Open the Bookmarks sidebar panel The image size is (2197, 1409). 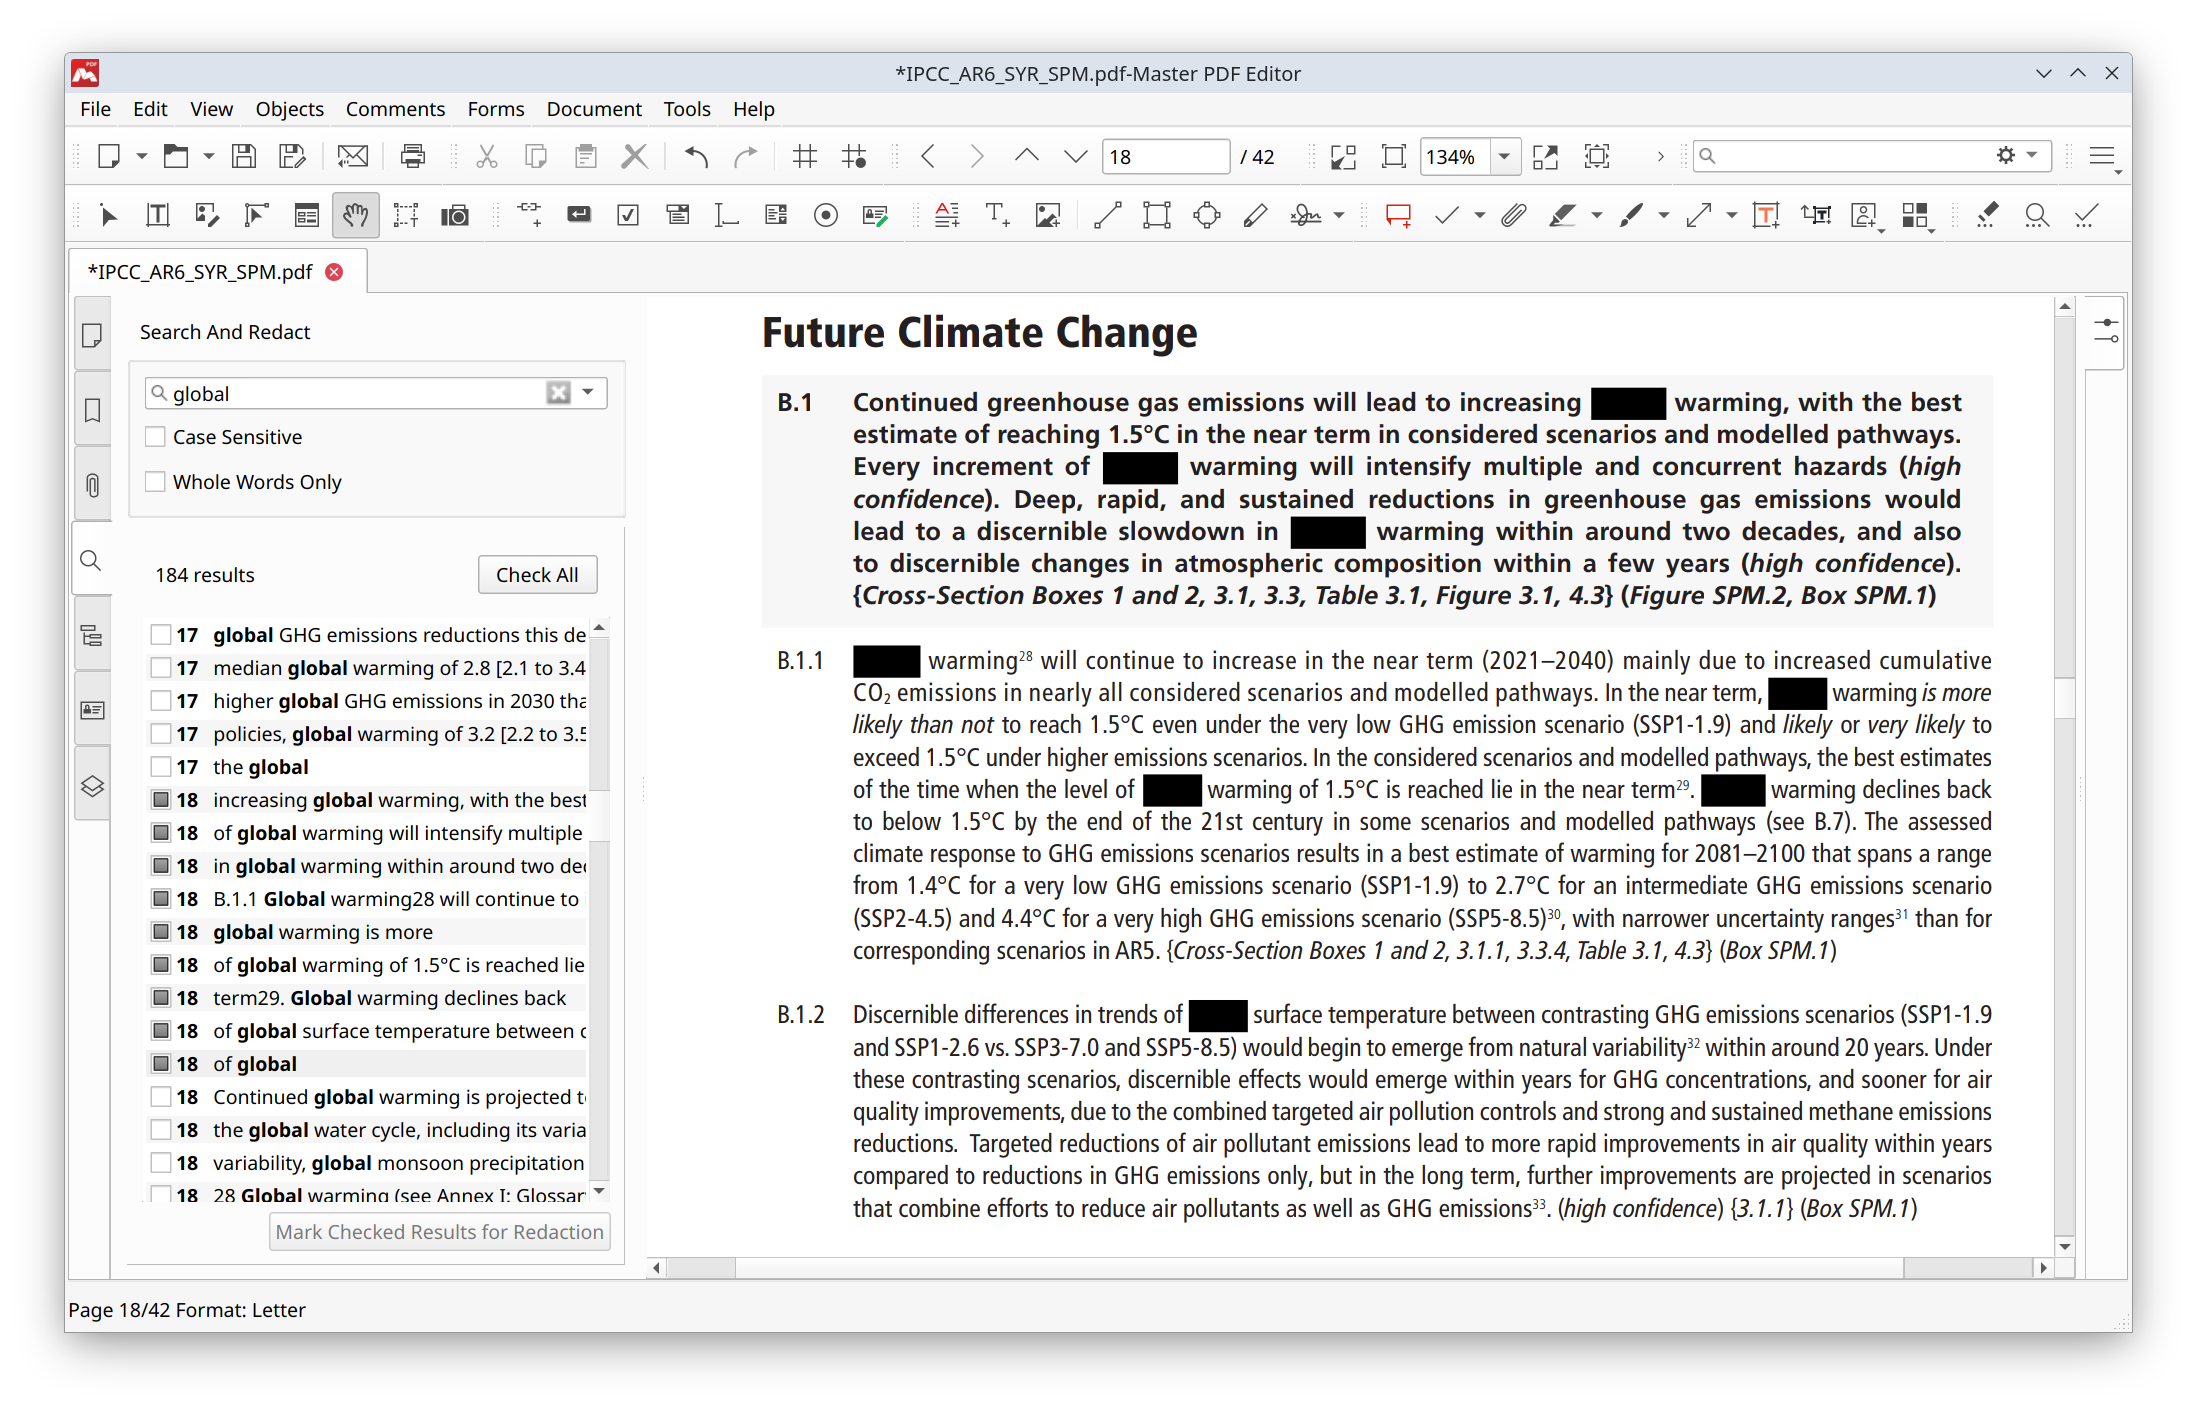(x=92, y=410)
